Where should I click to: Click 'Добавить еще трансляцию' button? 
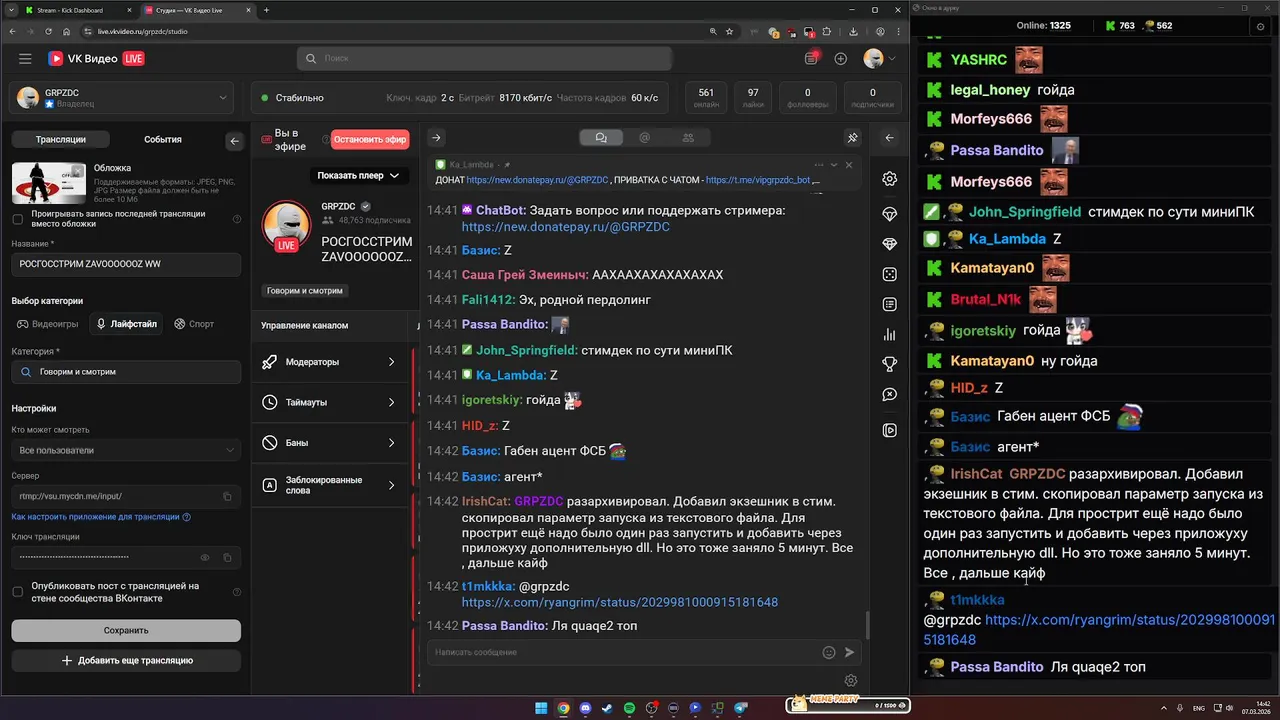(x=126, y=660)
